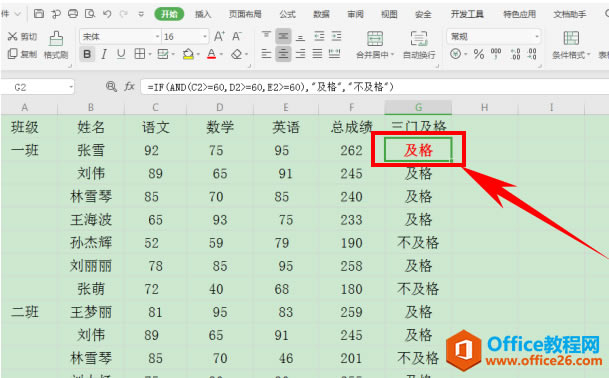Viewport: 609px width, 378px height.
Task: Expand the Name Box G2 dropdown
Action: [71, 87]
